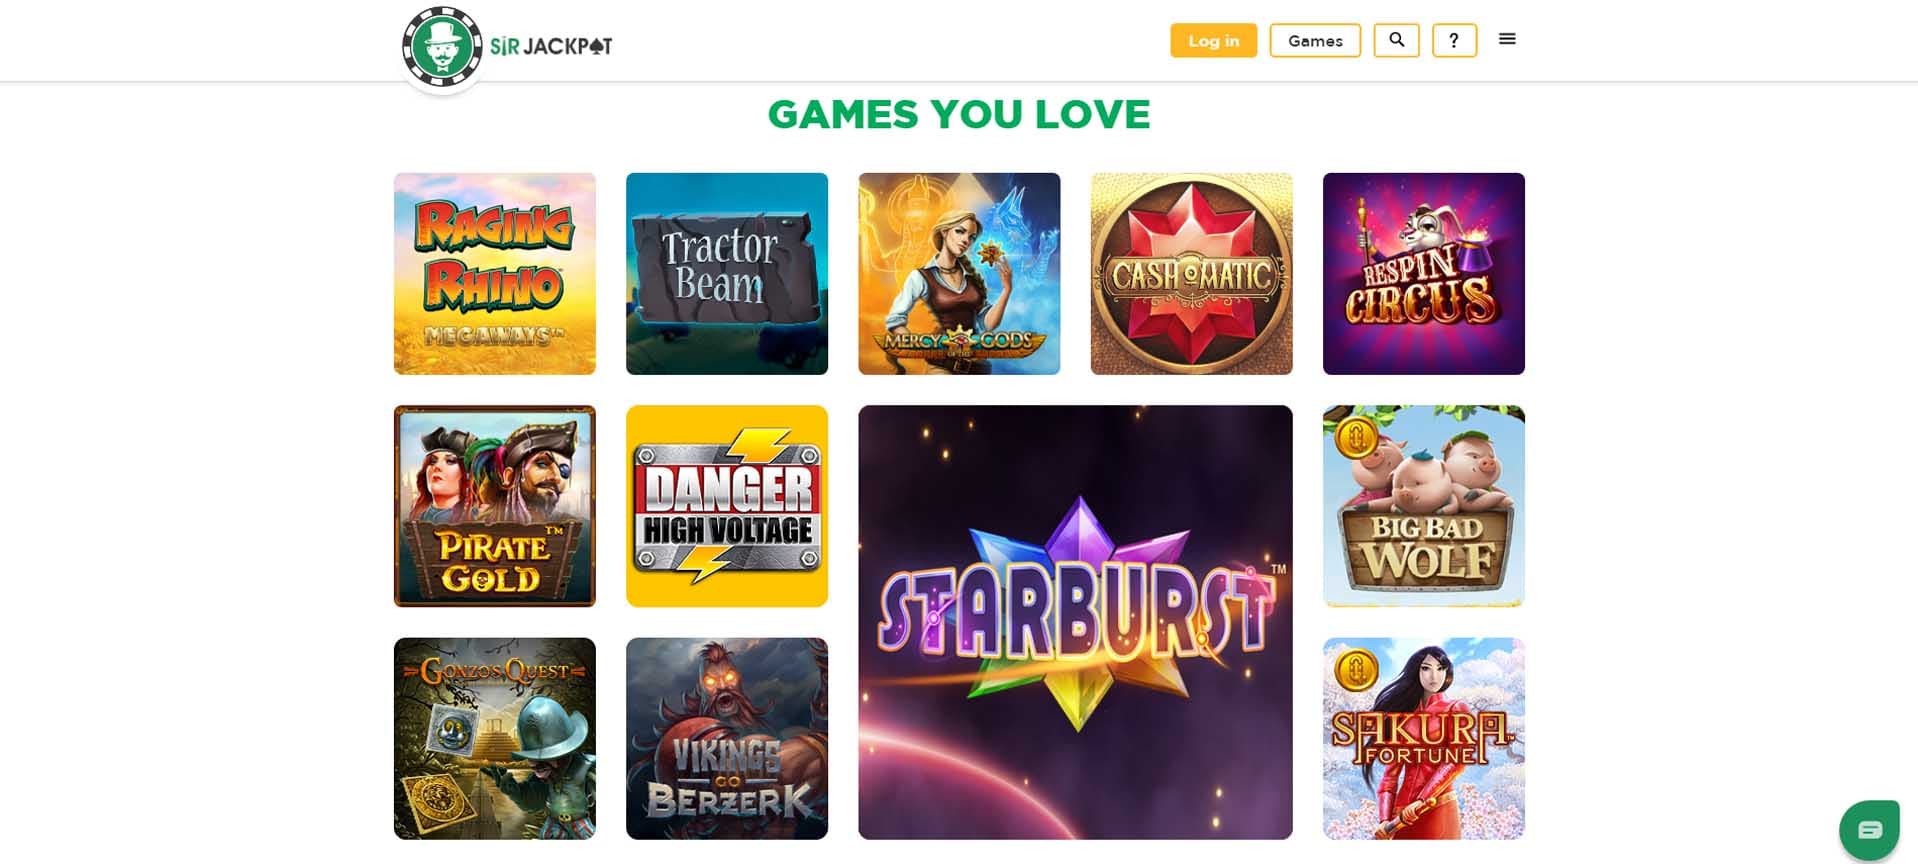Open the Cash-o-Matic game tile
The width and height of the screenshot is (1918, 864).
[x=1191, y=274]
